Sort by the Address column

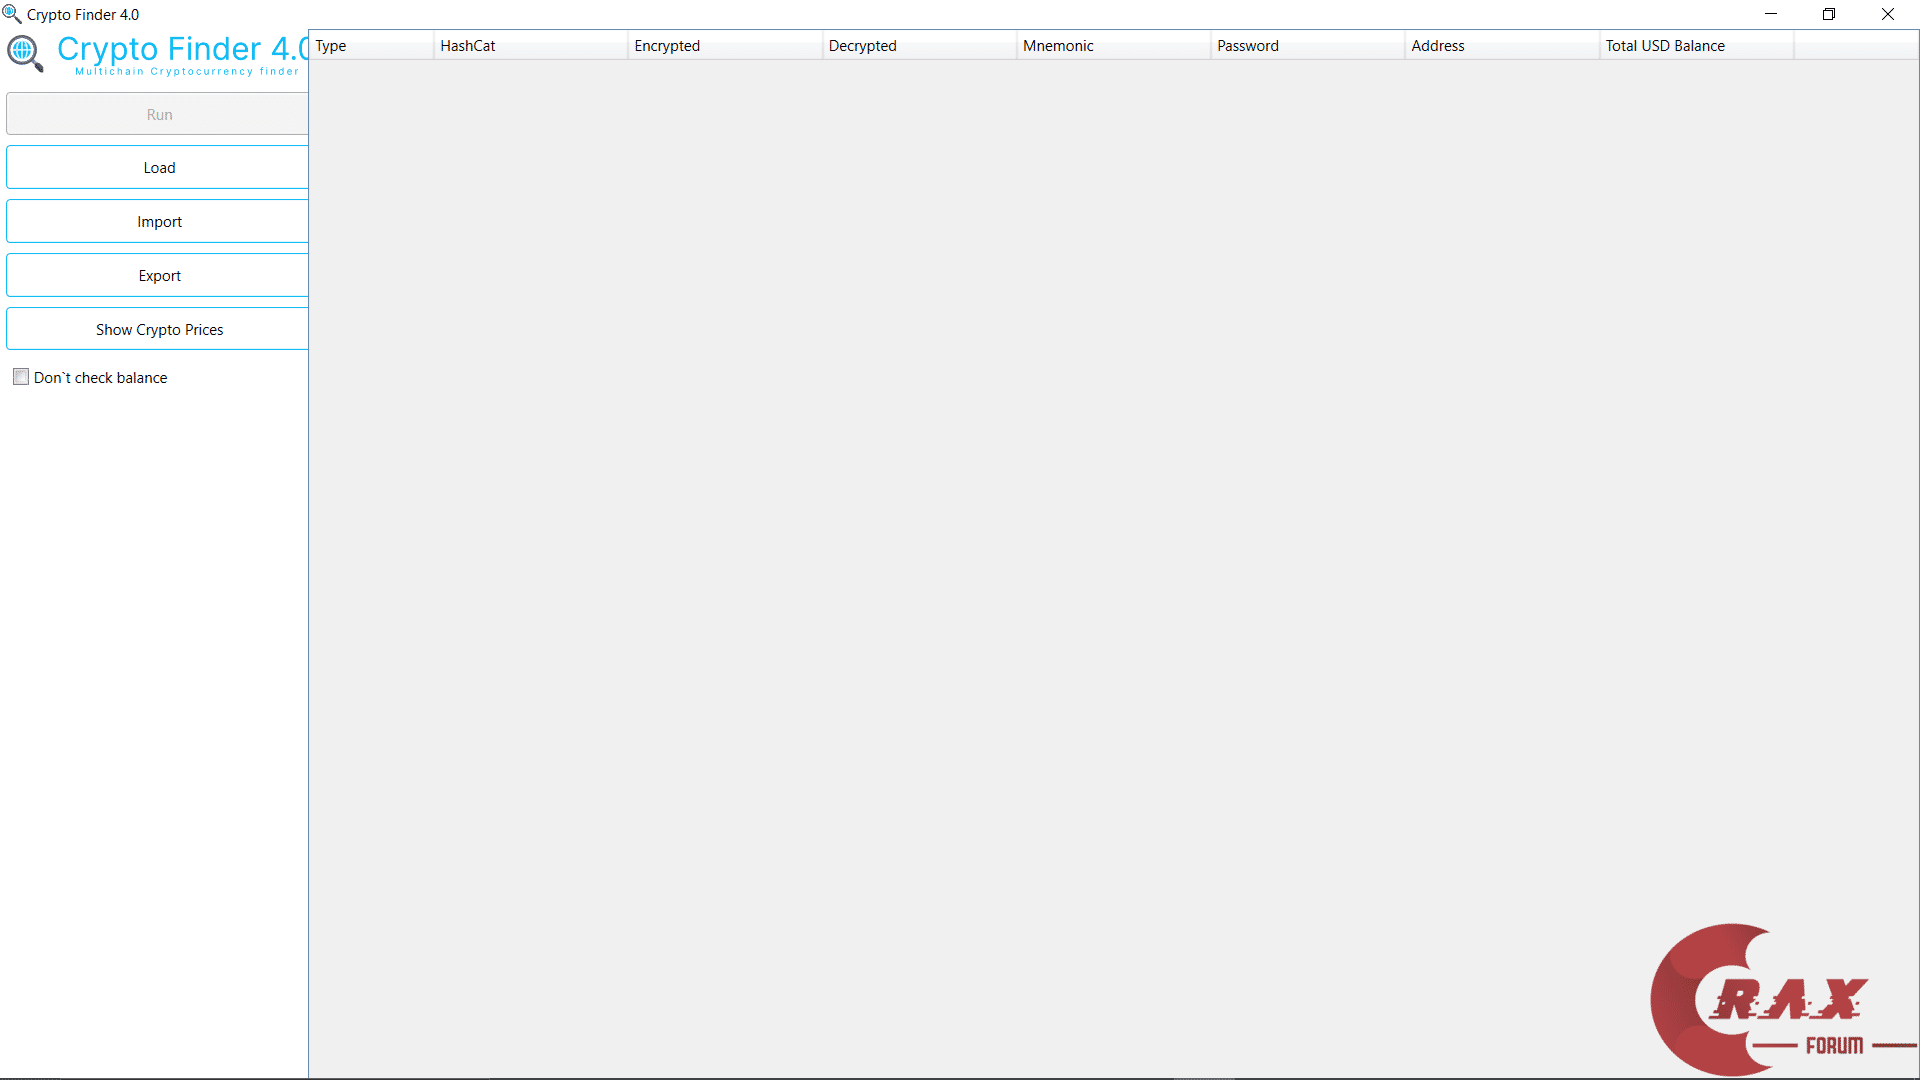pos(1500,45)
